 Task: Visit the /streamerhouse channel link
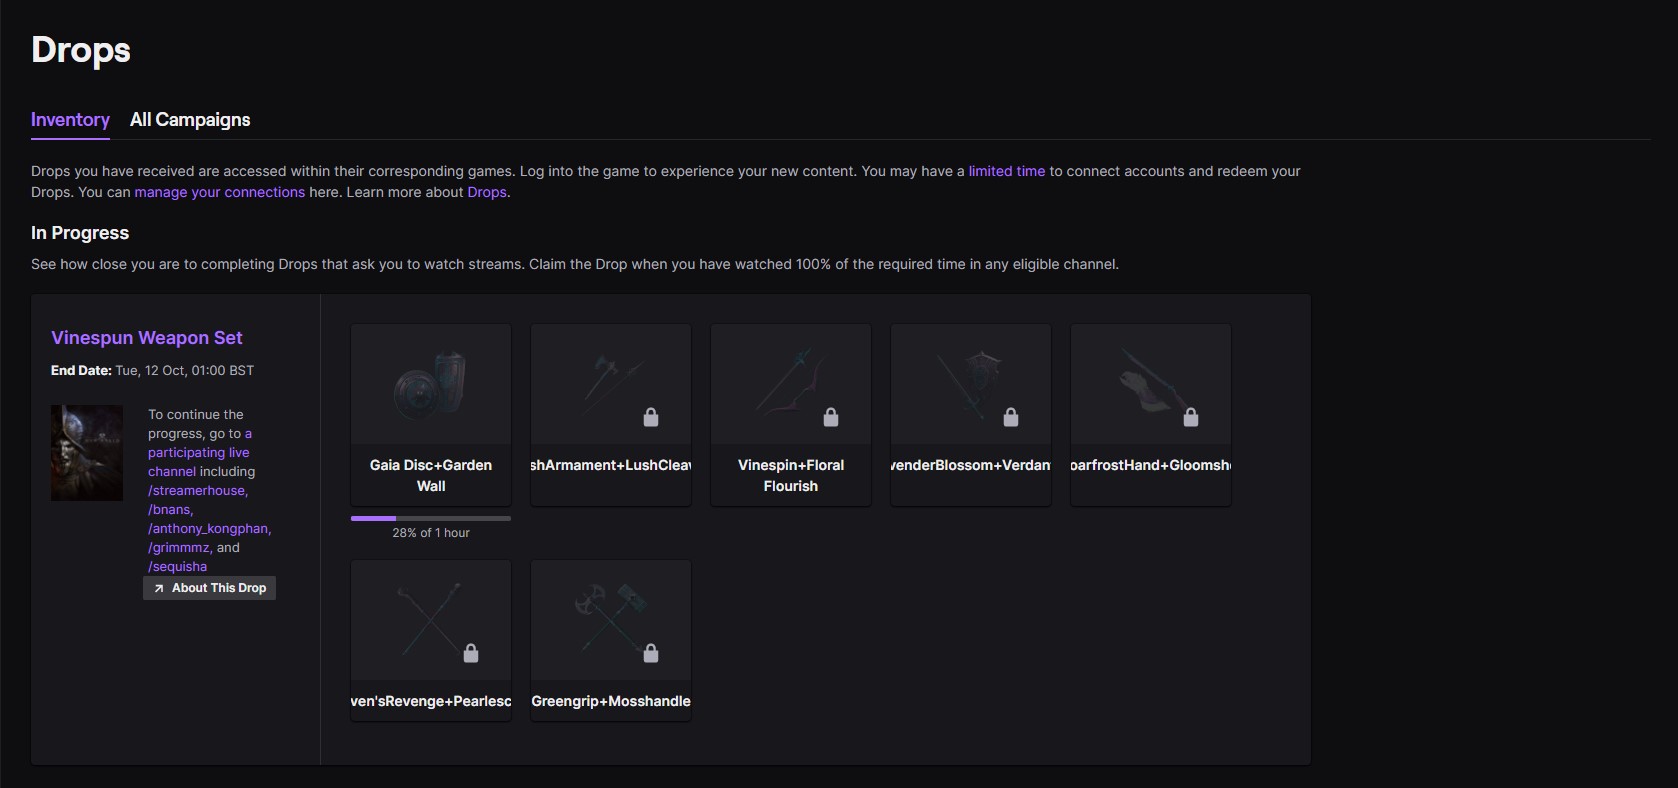point(198,491)
